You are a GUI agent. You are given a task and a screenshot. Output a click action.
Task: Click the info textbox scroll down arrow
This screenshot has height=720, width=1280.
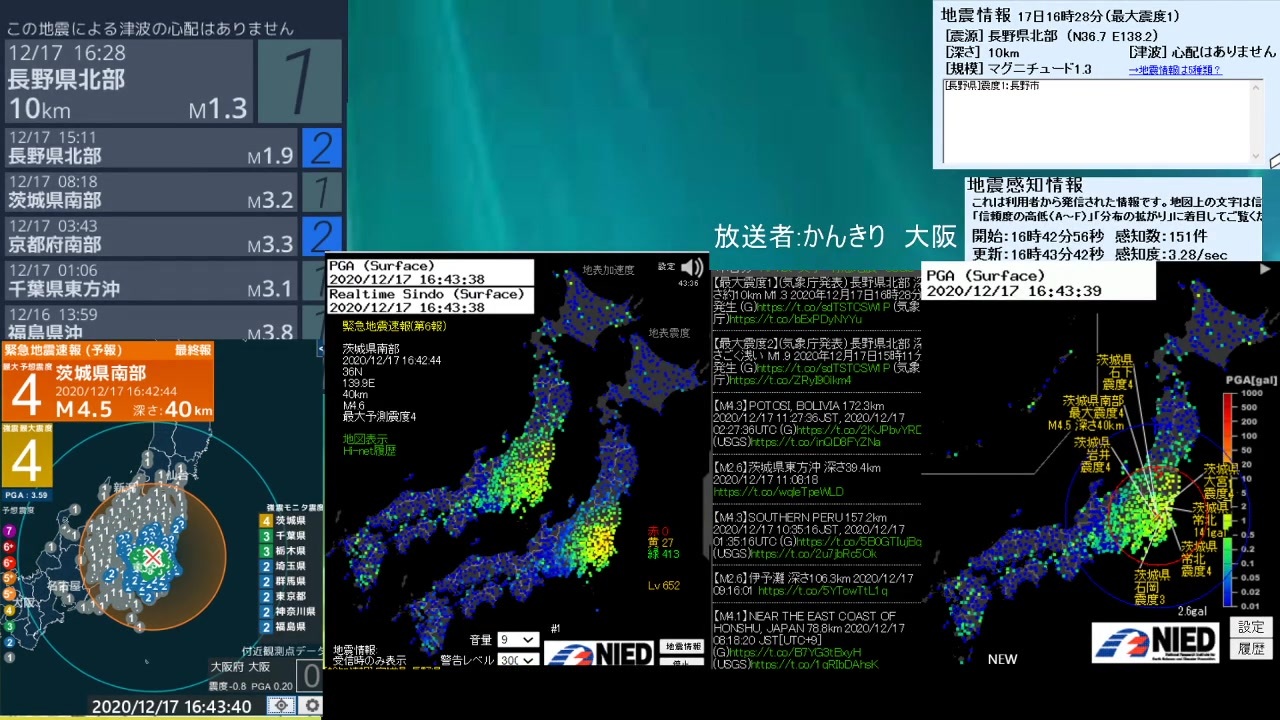tap(1256, 156)
